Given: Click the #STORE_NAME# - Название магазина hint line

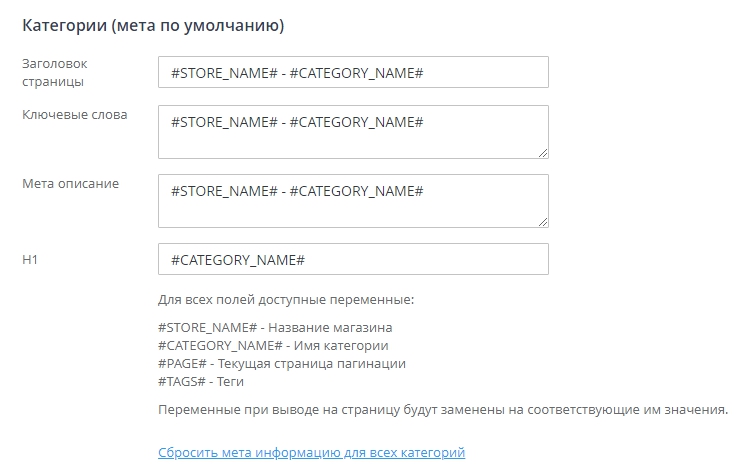Looking at the screenshot, I should coord(275,327).
